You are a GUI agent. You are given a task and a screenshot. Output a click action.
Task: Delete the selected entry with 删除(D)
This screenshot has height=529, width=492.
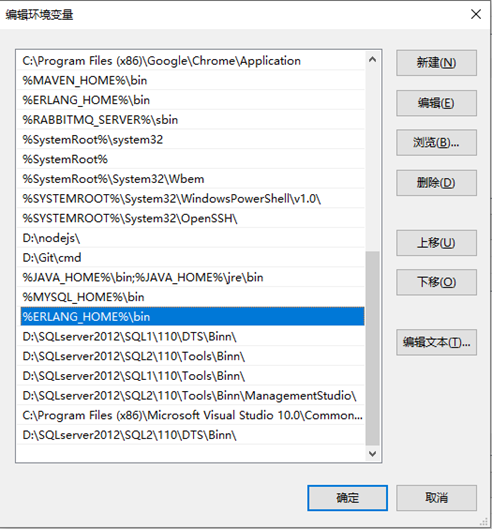(436, 183)
